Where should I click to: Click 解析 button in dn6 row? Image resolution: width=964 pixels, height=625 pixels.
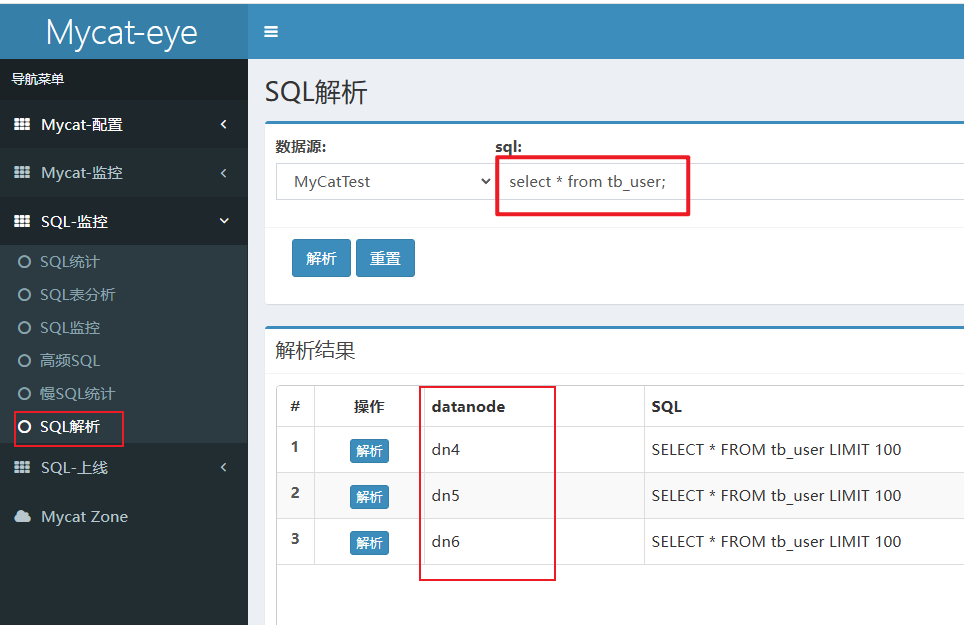[369, 543]
